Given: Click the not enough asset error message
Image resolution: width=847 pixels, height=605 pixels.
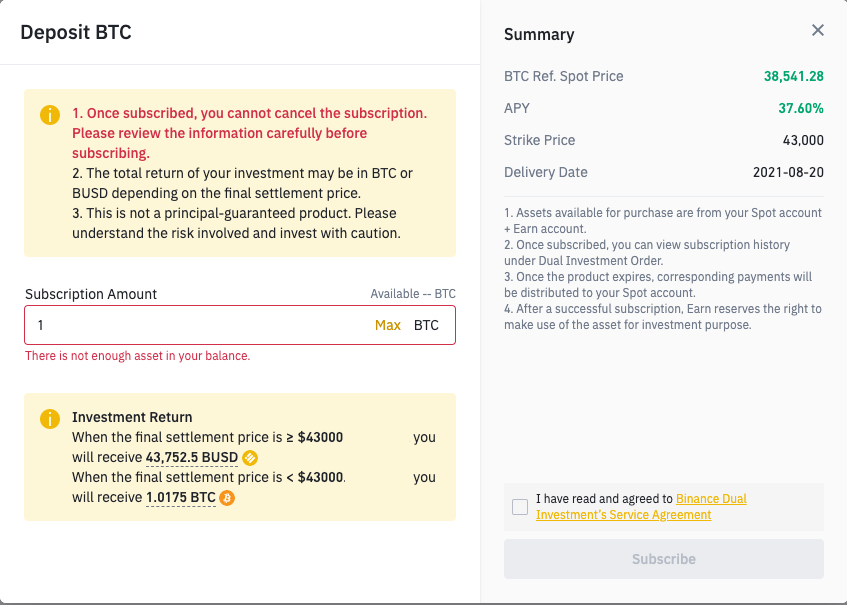Looking at the screenshot, I should coord(138,356).
